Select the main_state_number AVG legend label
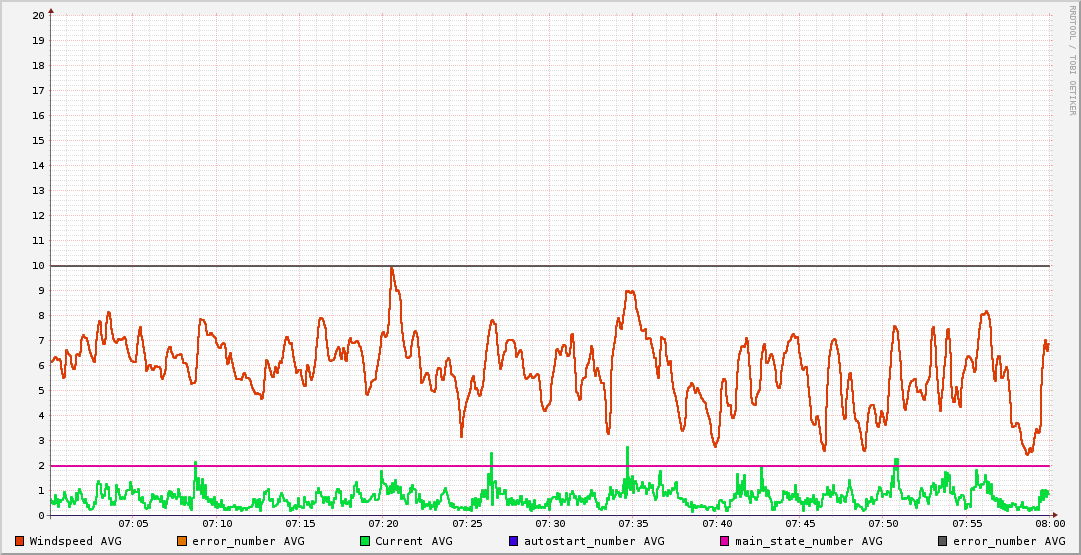This screenshot has width=1081, height=555. point(808,541)
